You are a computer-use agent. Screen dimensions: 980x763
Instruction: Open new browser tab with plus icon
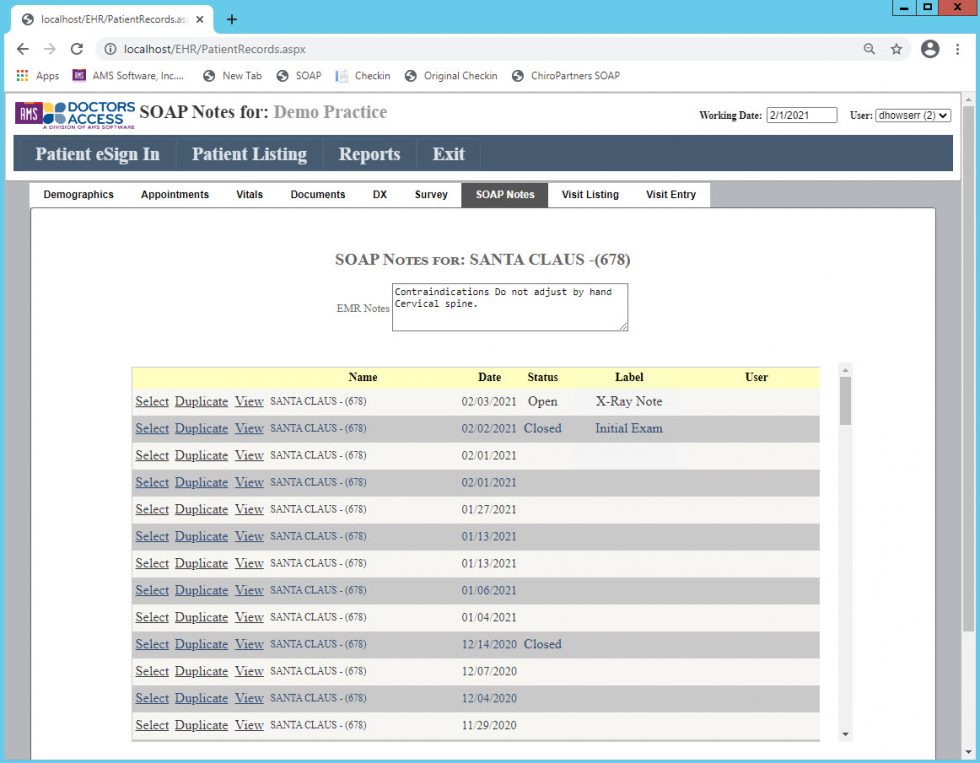pos(232,19)
